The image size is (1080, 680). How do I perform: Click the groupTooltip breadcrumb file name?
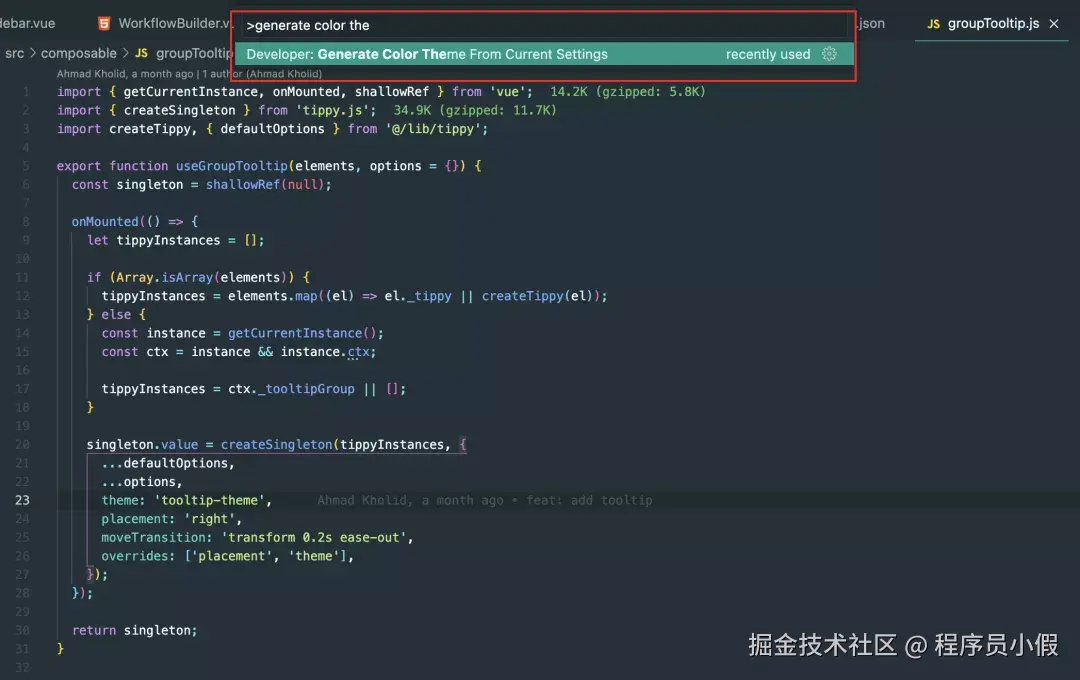coord(194,53)
